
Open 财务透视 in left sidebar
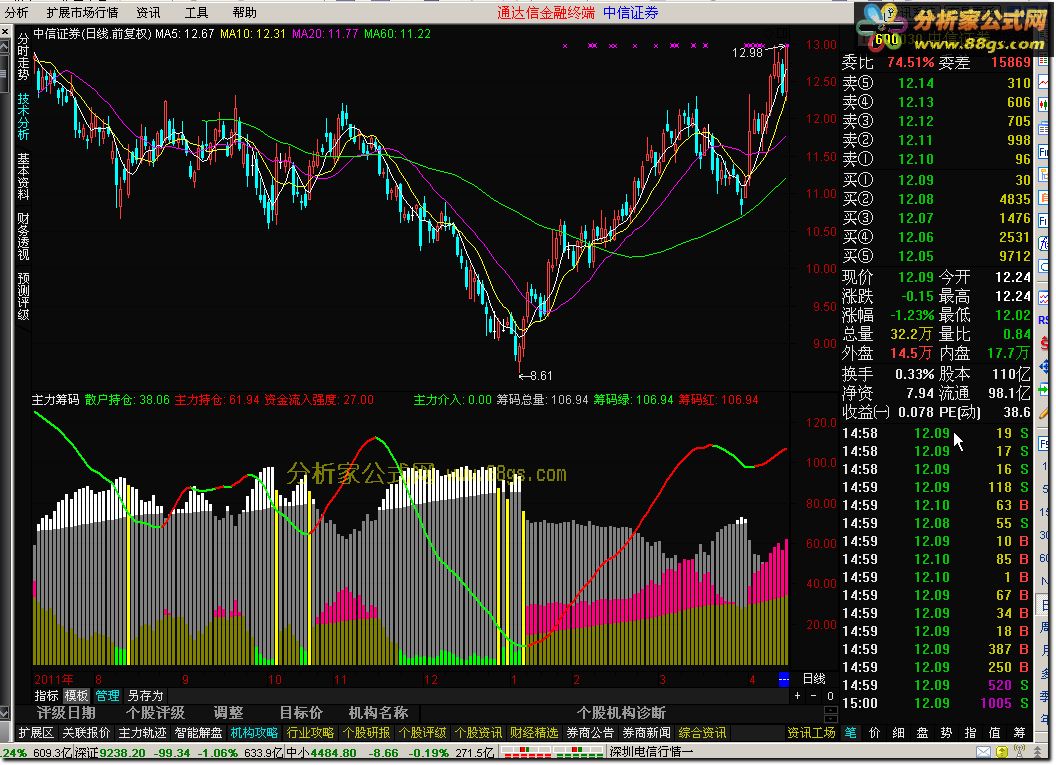[23, 236]
